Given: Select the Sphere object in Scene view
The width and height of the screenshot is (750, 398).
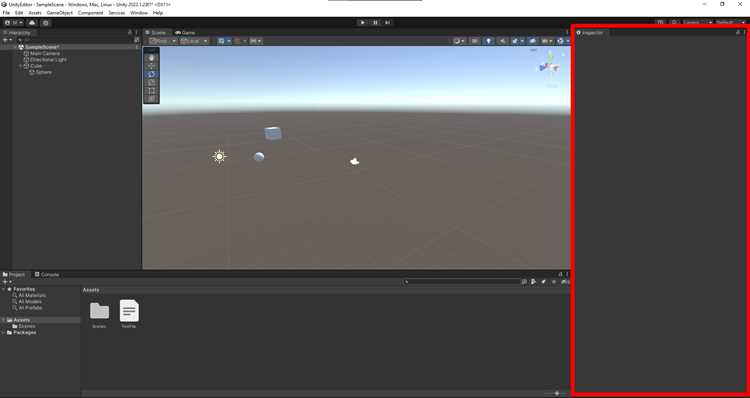Looking at the screenshot, I should [259, 156].
